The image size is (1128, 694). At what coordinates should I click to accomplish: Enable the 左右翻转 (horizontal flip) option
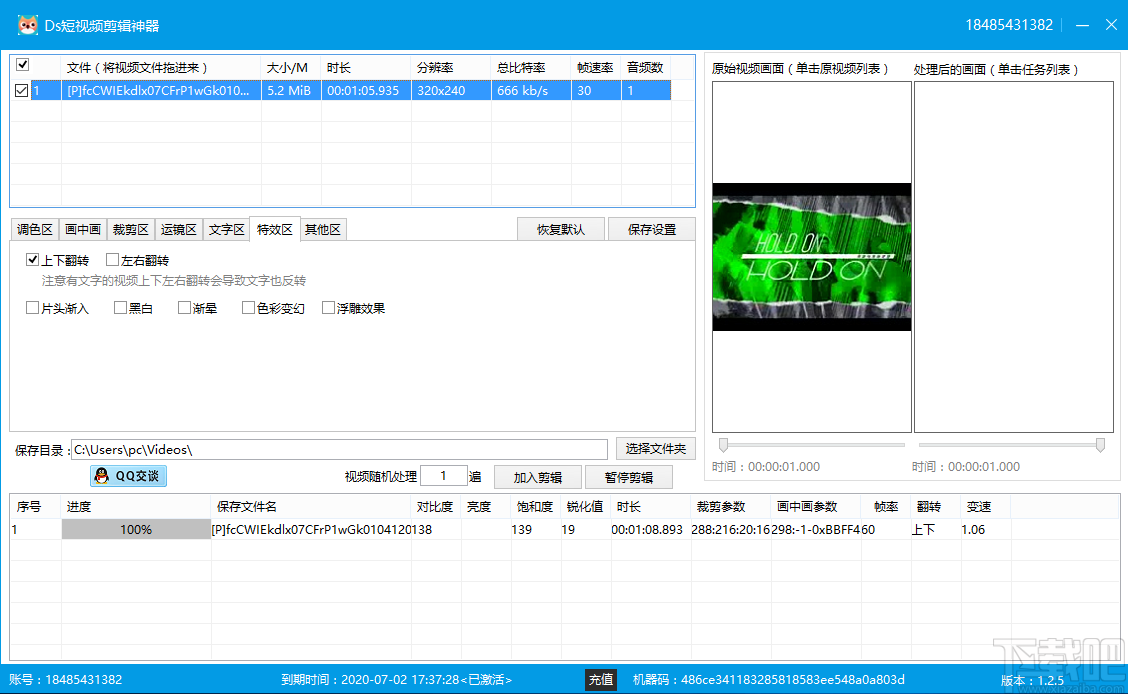[114, 259]
